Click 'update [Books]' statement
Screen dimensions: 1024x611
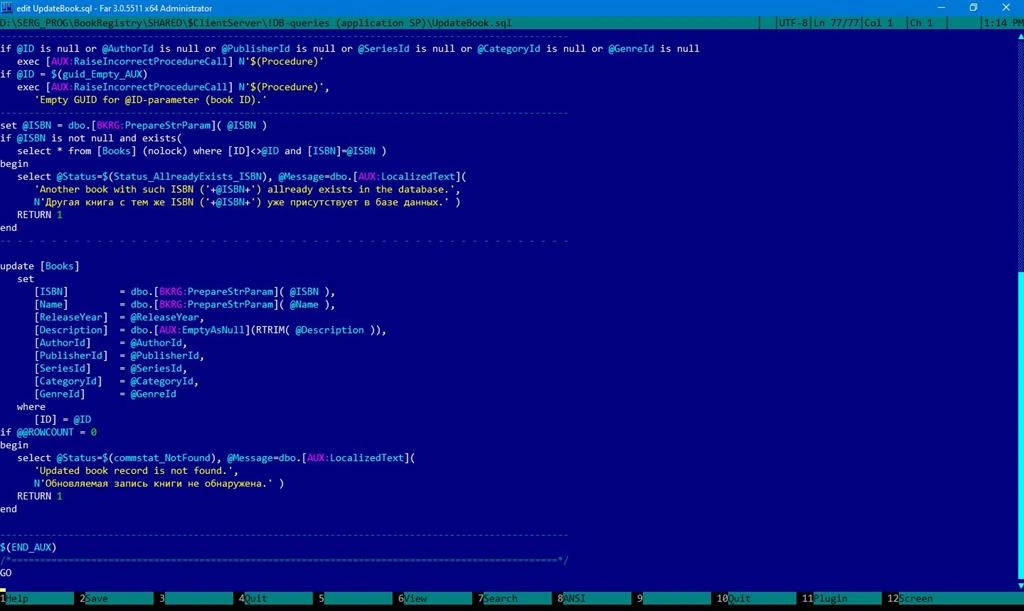click(x=40, y=266)
